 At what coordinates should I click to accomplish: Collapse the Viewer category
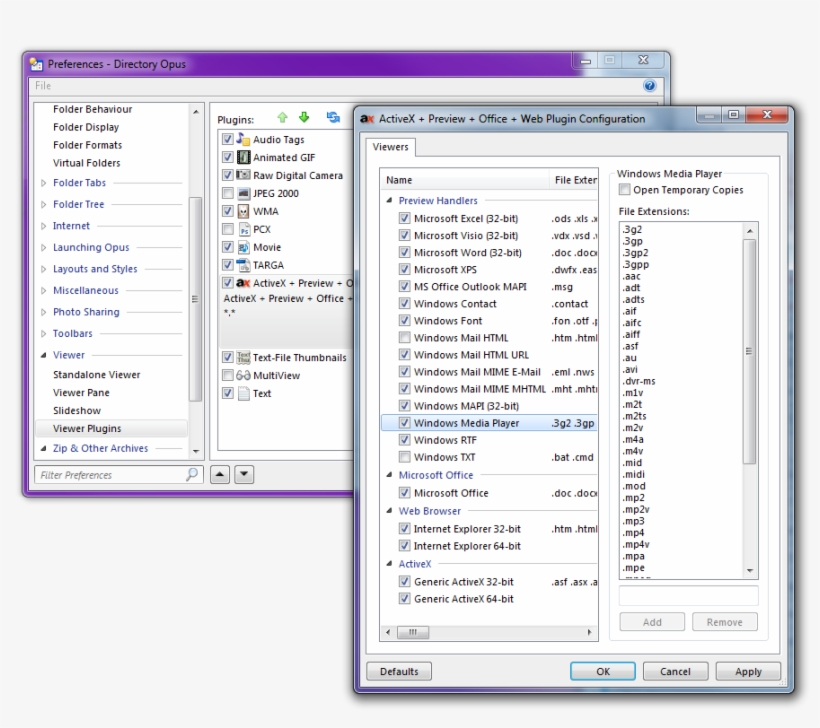click(43, 355)
